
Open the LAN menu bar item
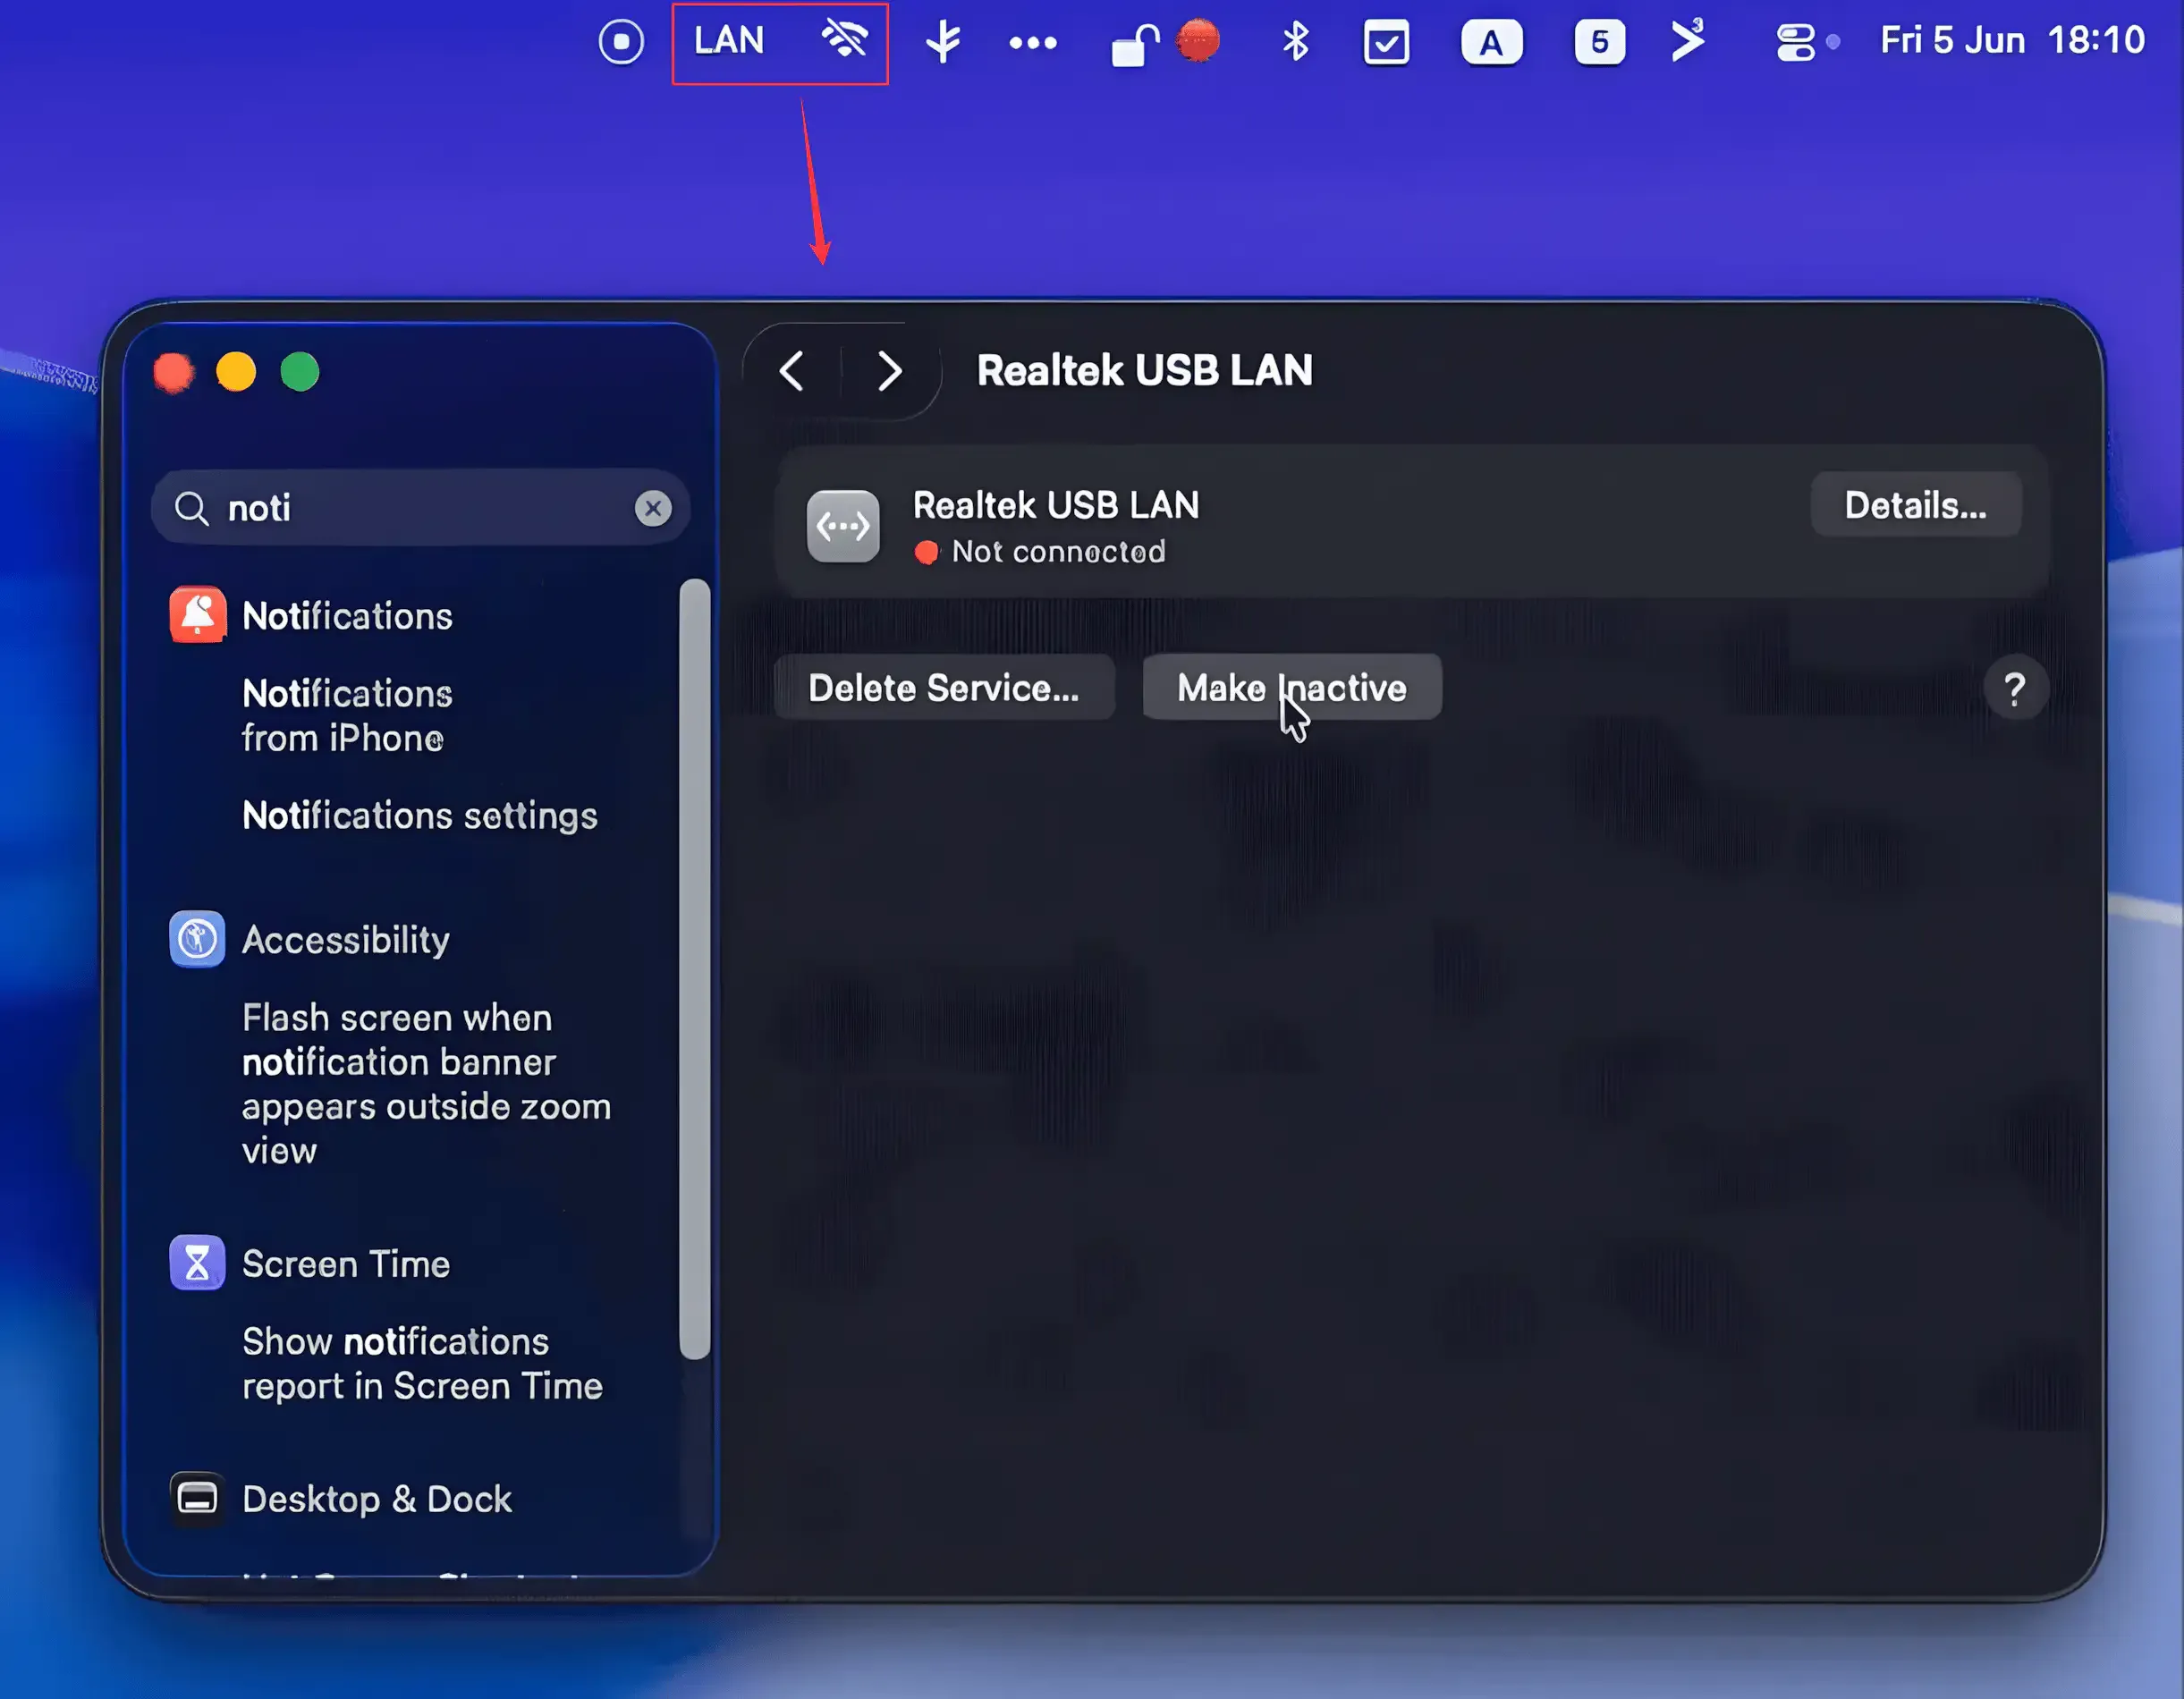pos(729,41)
